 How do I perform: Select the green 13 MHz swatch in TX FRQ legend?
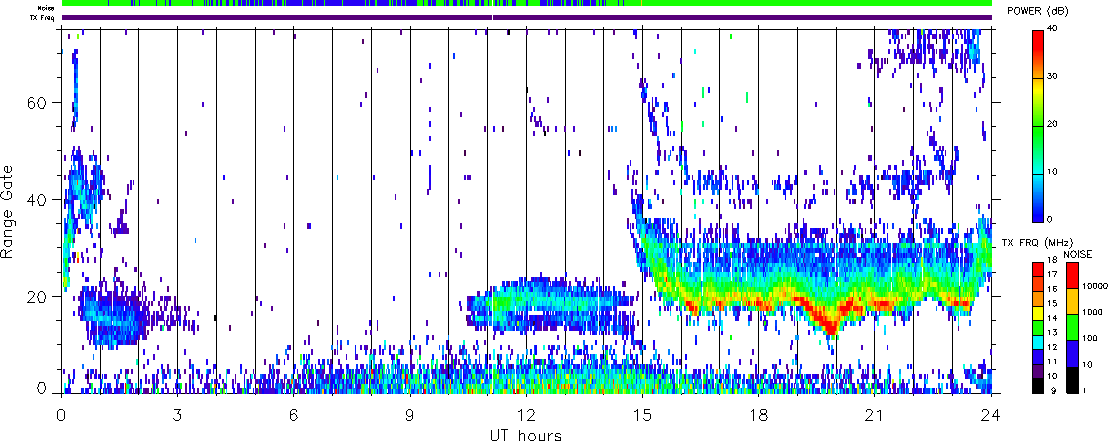[x=1037, y=327]
